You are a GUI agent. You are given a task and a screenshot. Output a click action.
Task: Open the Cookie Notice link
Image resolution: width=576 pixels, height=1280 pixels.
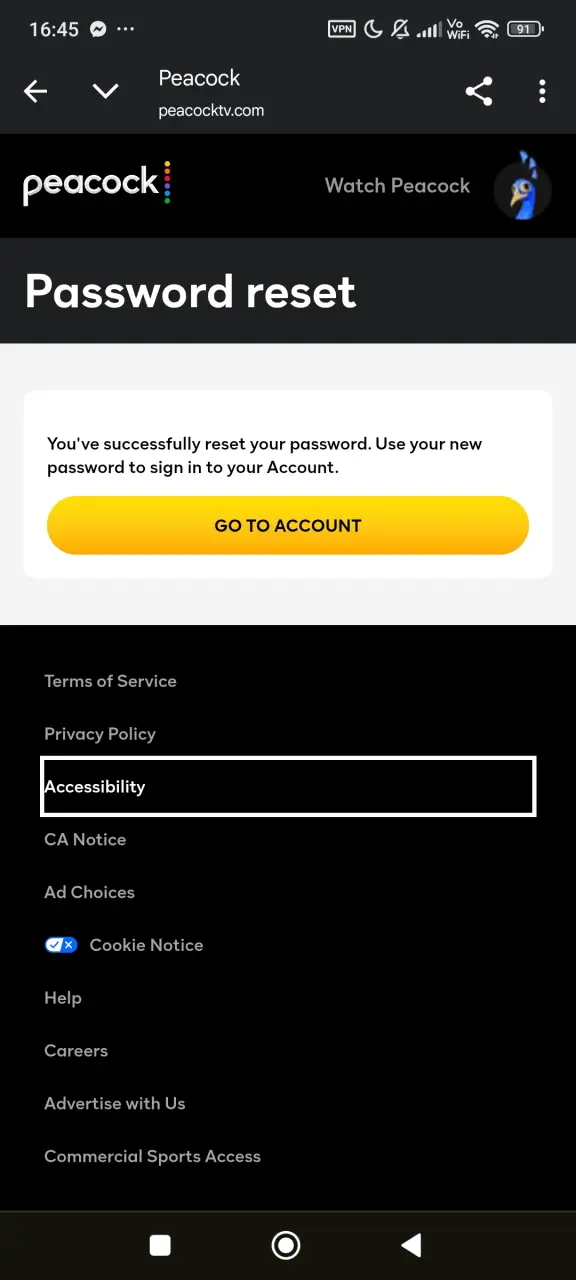(x=146, y=945)
